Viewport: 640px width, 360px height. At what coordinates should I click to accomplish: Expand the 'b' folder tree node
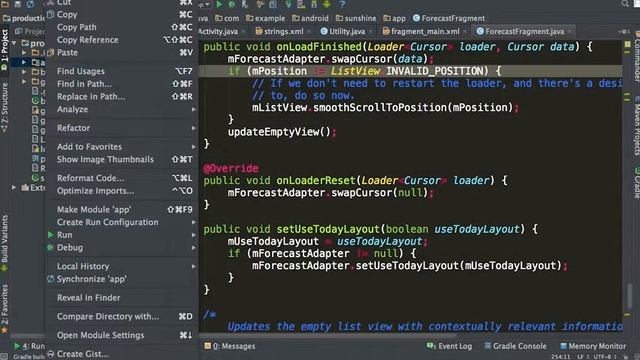pyautogui.click(x=24, y=72)
